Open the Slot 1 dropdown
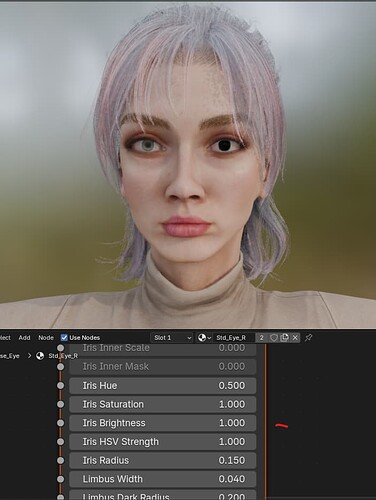 click(x=172, y=338)
